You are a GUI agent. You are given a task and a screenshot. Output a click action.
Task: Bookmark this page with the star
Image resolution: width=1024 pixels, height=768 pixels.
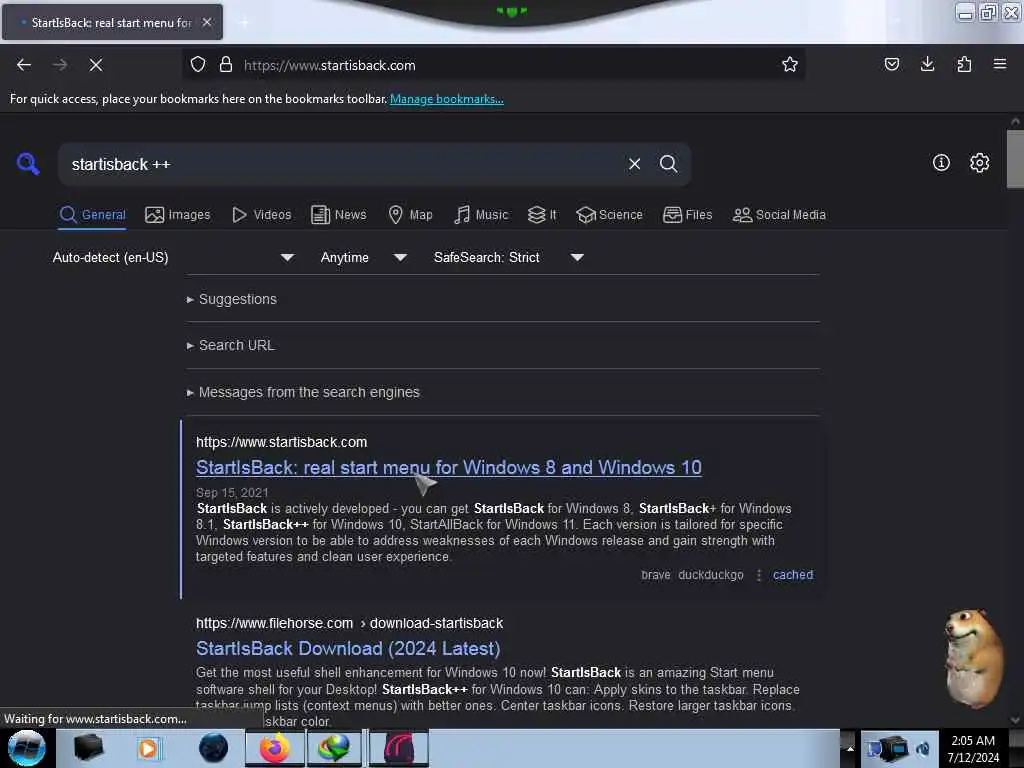pos(790,65)
